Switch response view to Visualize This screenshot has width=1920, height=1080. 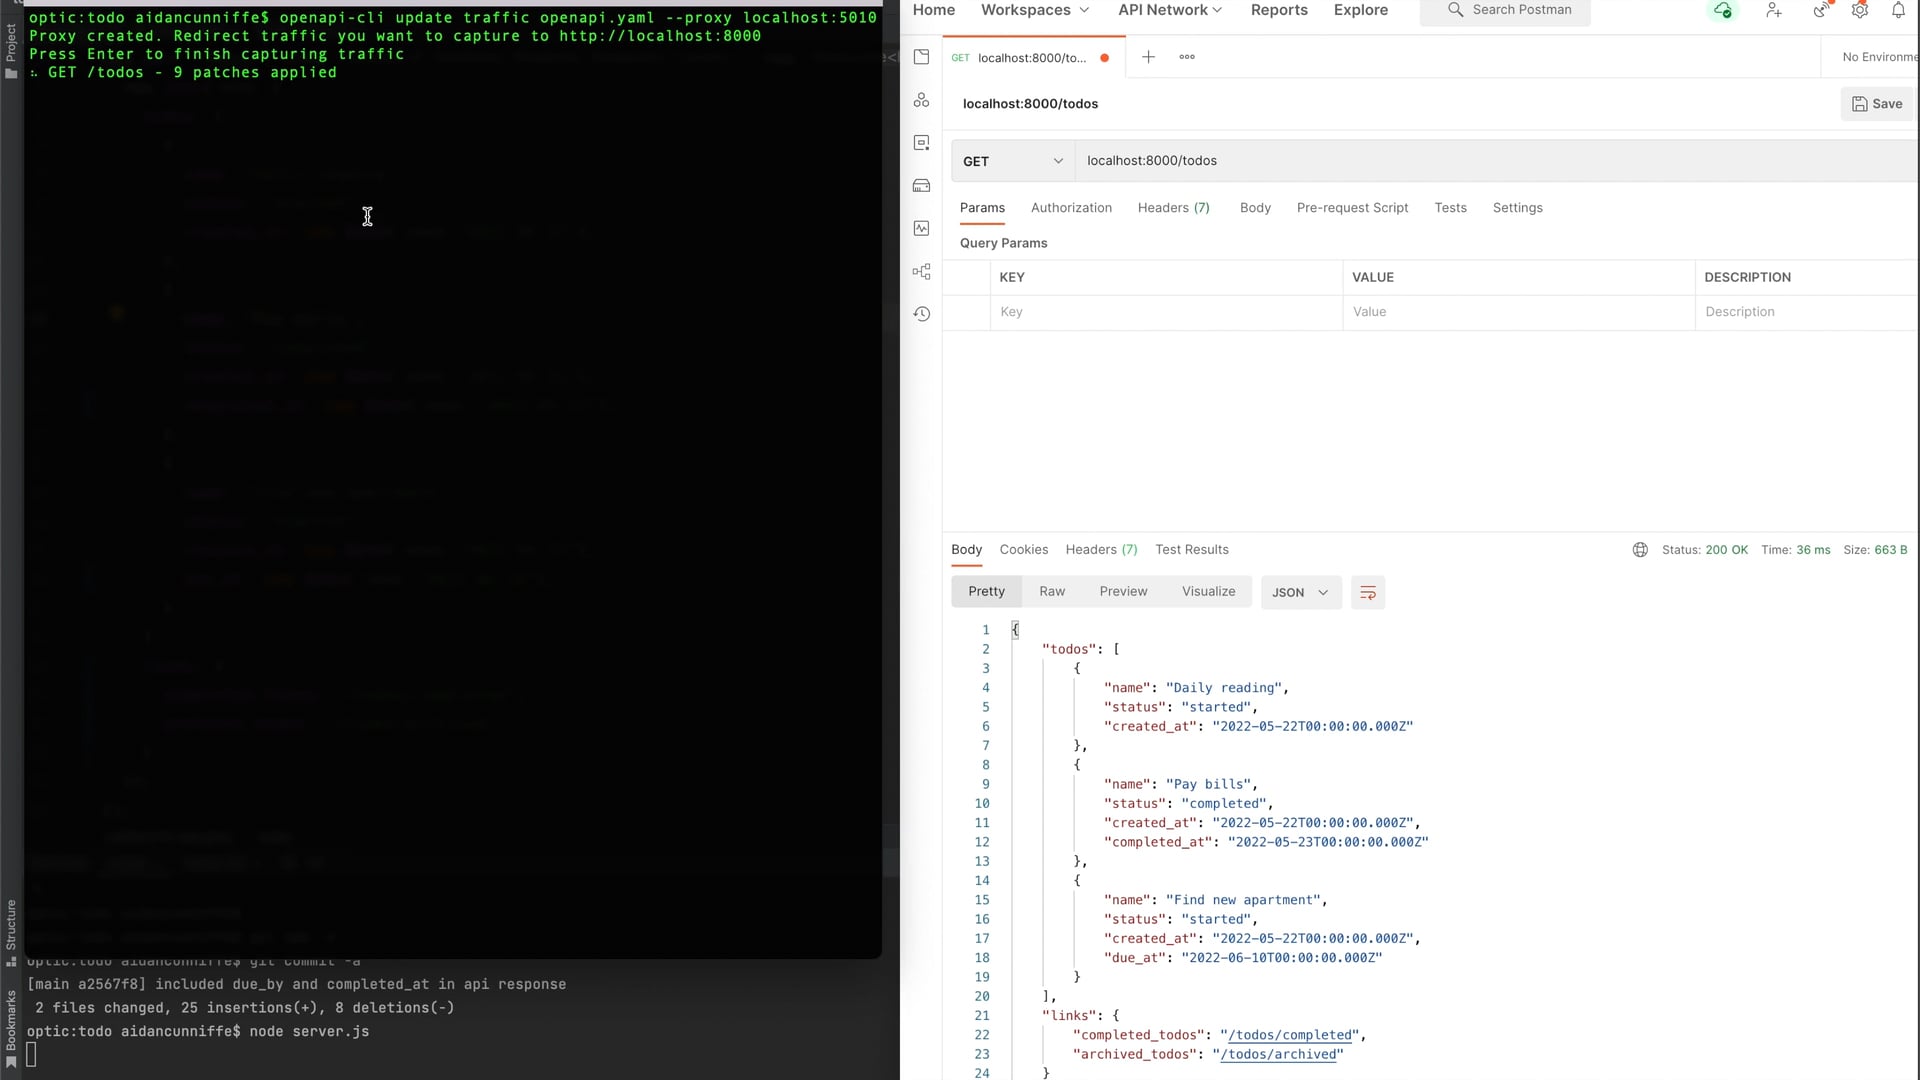tap(1208, 591)
